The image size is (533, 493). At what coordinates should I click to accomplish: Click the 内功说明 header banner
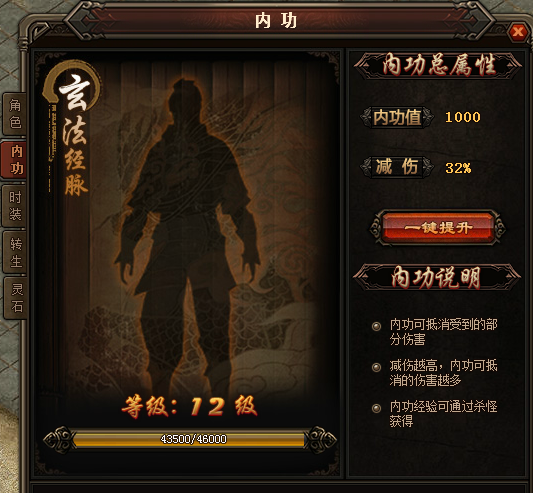437,277
